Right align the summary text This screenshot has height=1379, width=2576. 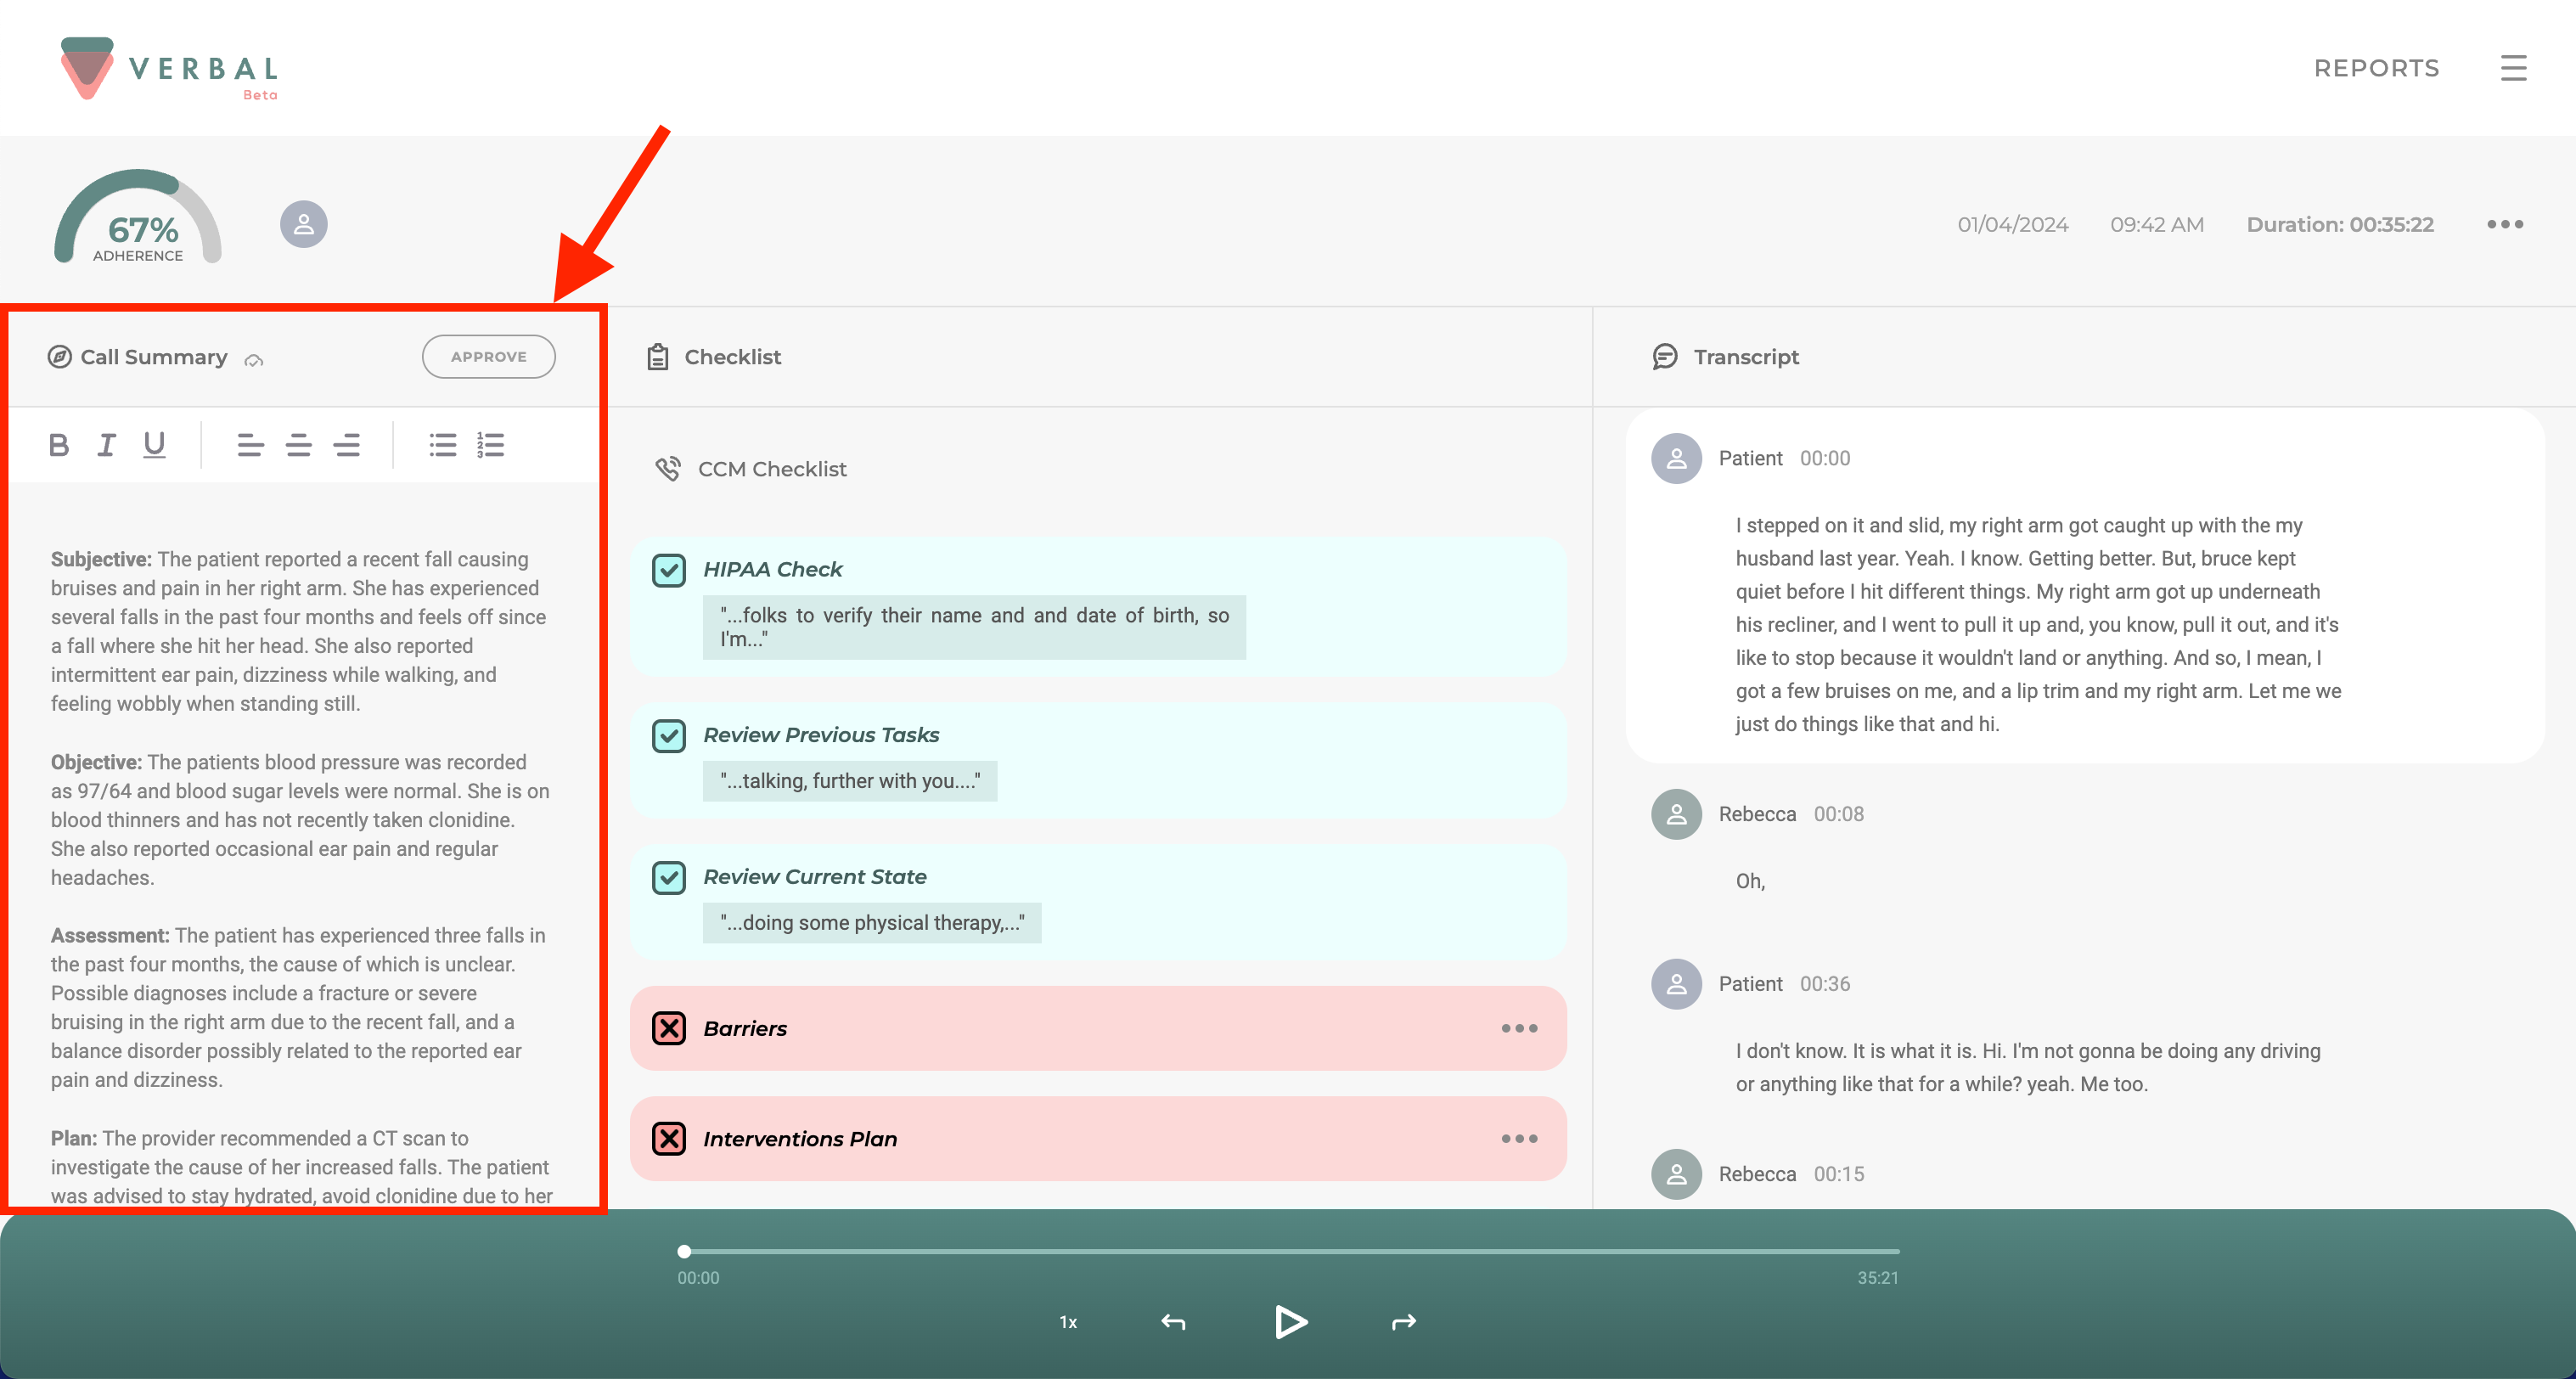coord(346,445)
